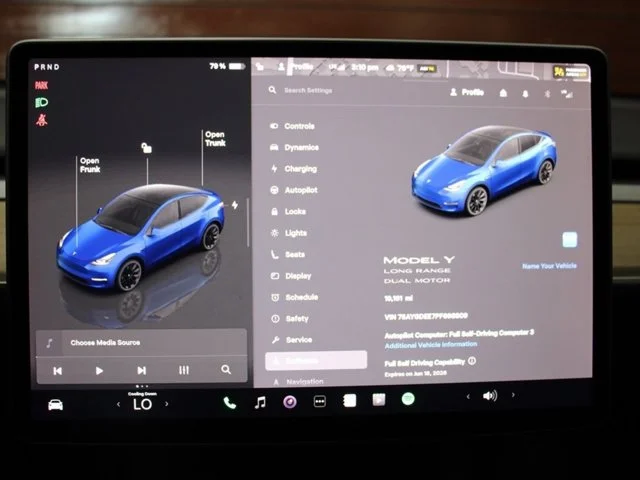Open climate controls via LO temperature
Viewport: 640px width, 480px height.
[142, 404]
